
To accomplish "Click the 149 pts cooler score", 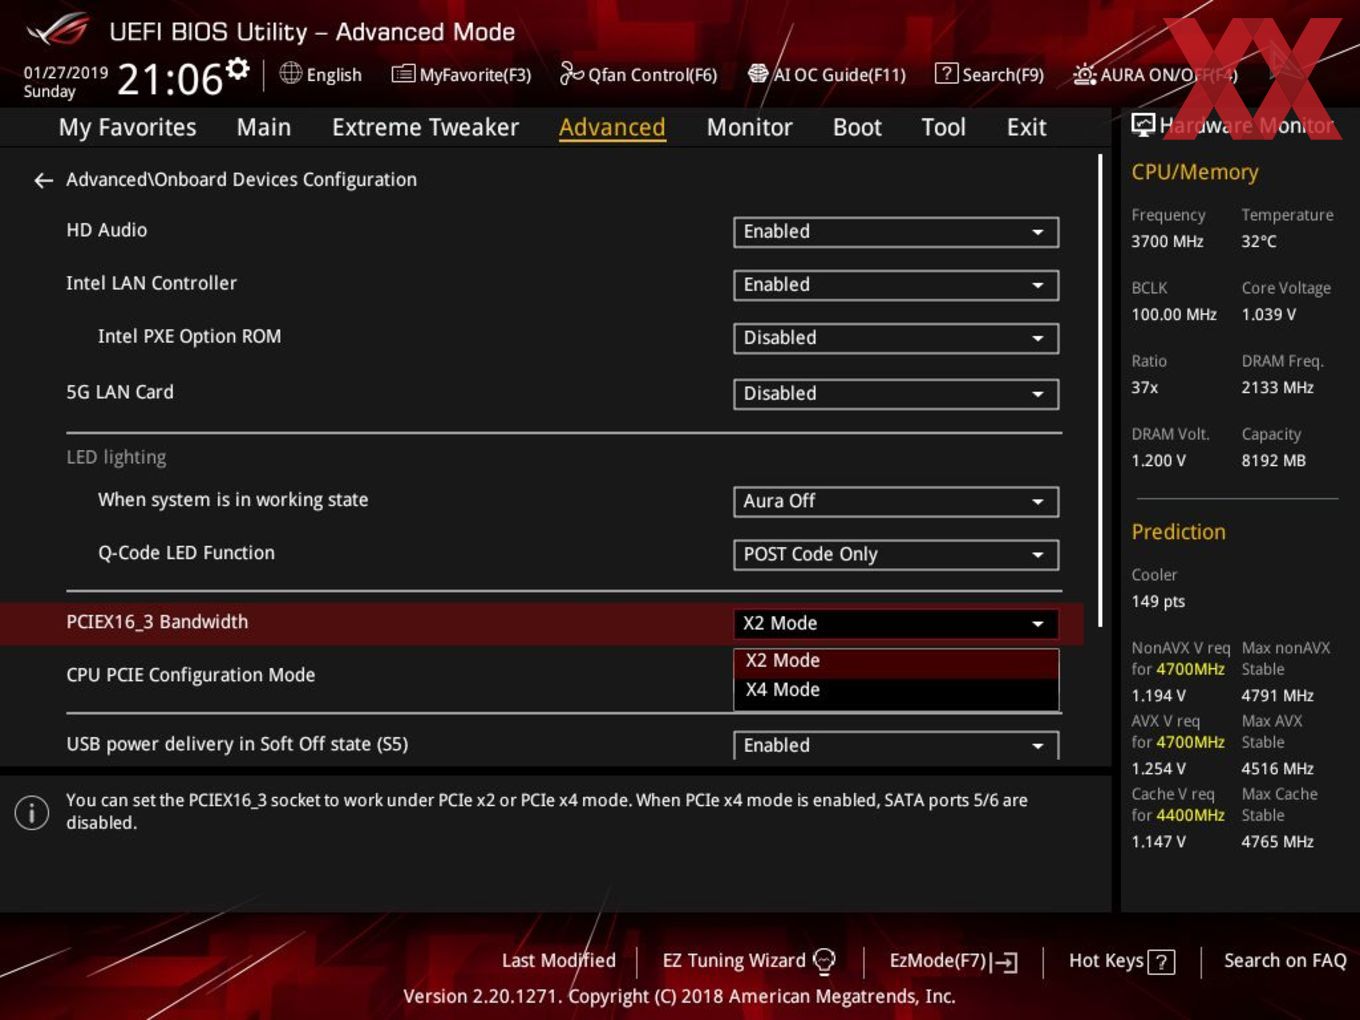I will point(1158,601).
